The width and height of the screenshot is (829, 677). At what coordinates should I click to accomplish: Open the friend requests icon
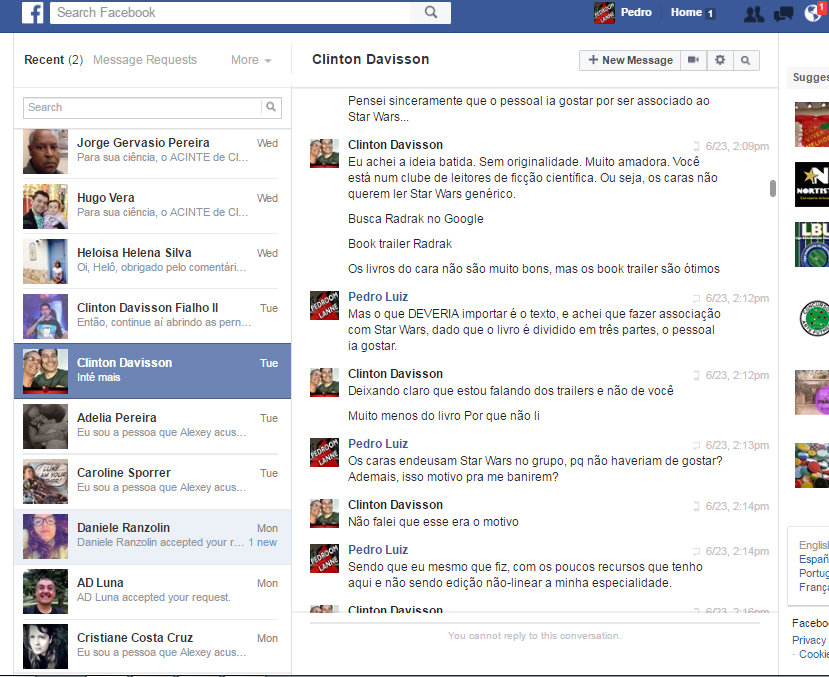(753, 13)
